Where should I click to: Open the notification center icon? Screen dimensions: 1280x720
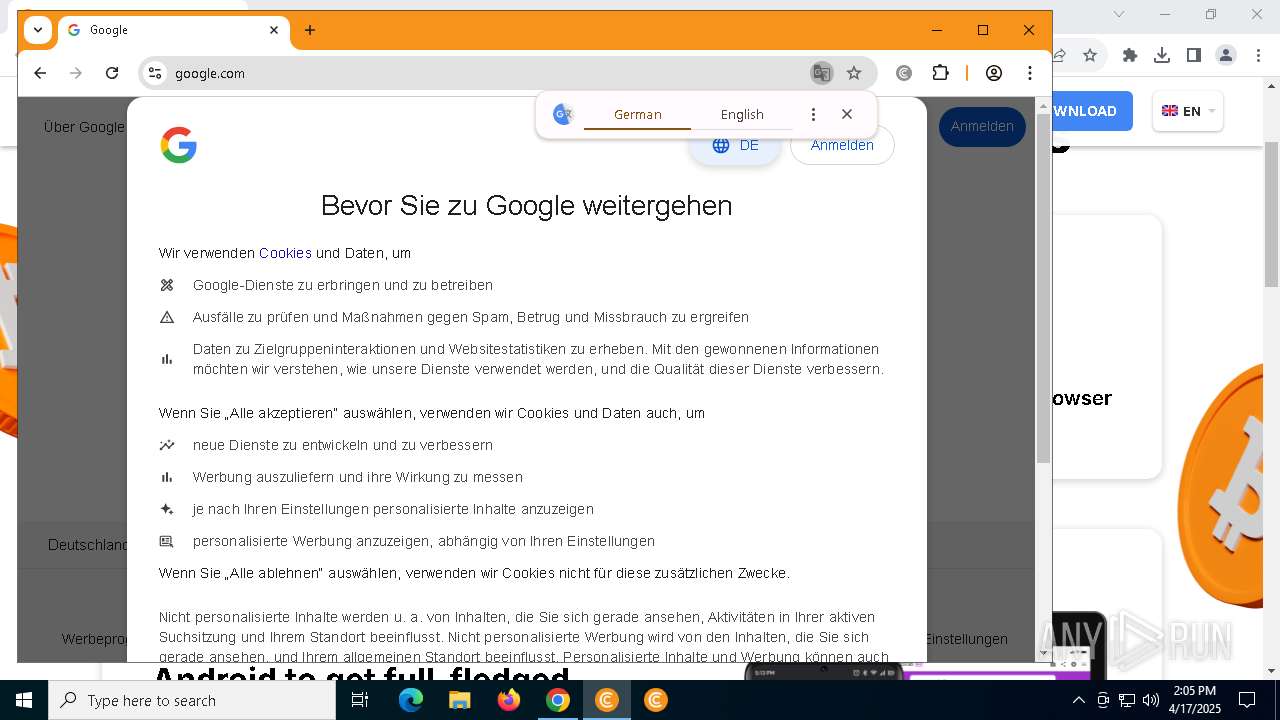tap(1247, 700)
